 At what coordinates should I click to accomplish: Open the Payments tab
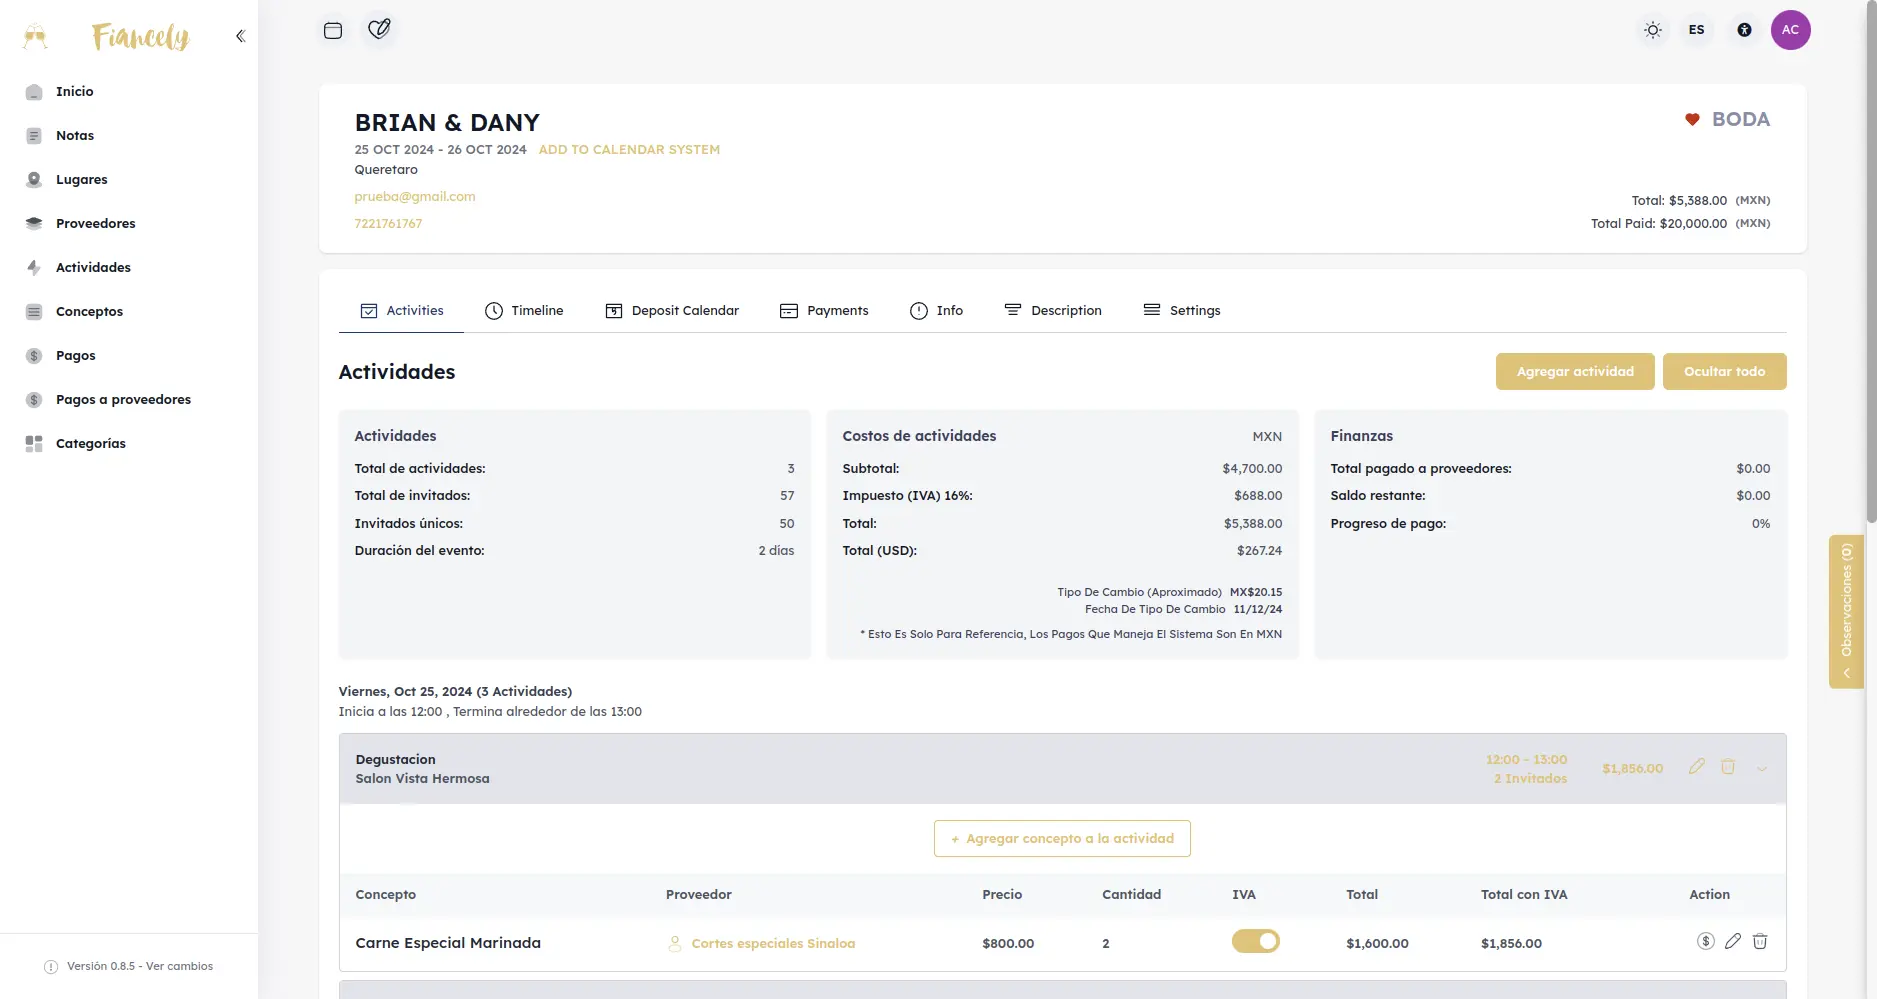point(824,311)
